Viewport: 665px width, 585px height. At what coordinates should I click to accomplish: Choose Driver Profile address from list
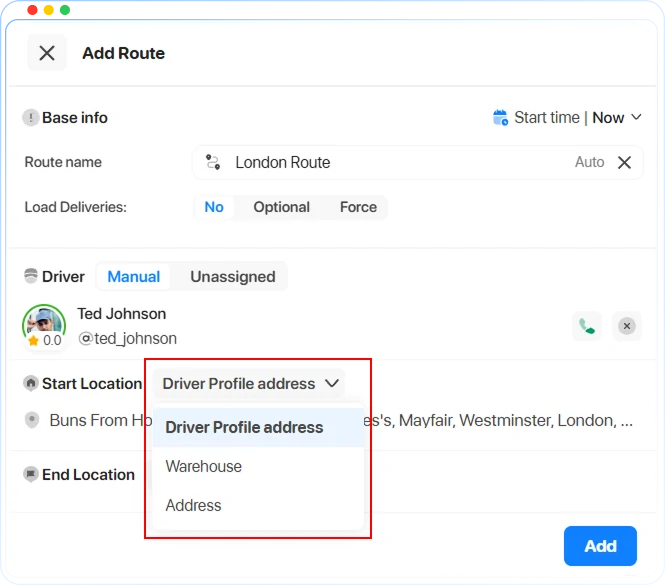pyautogui.click(x=258, y=427)
